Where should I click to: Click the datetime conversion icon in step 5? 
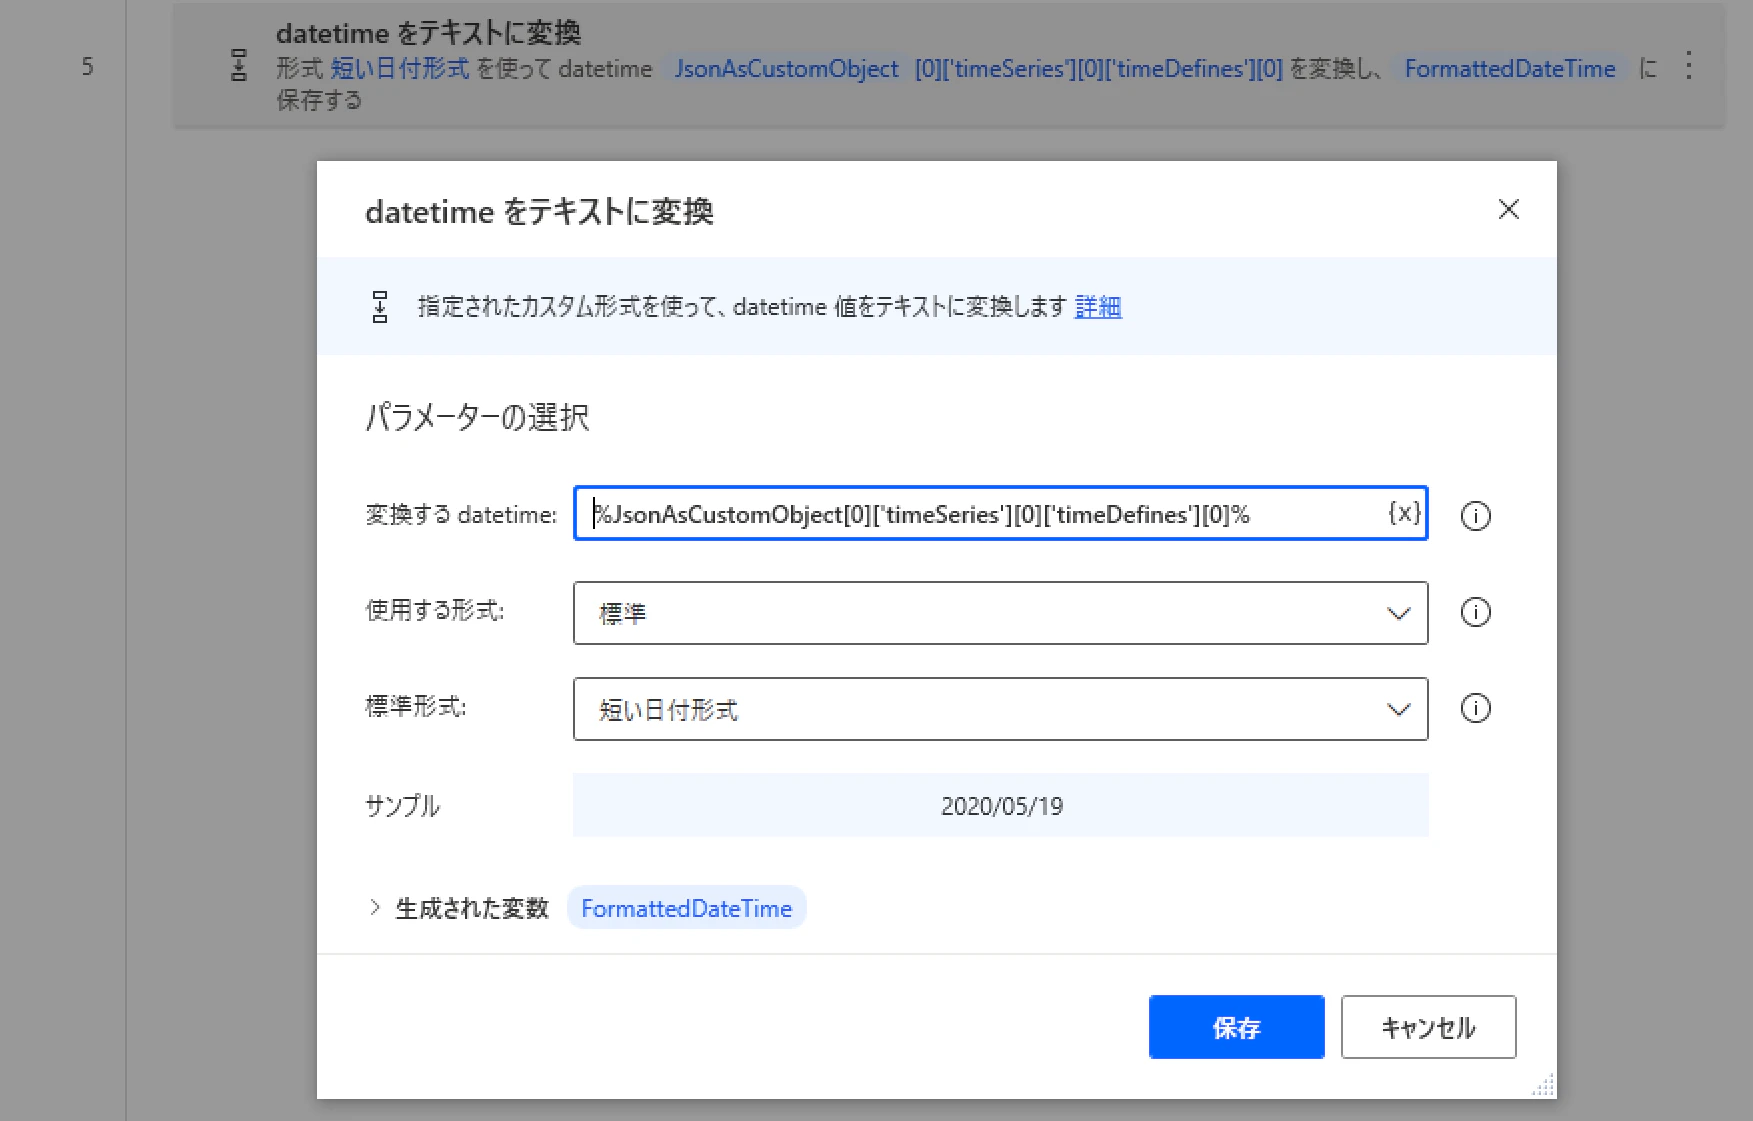tap(239, 65)
